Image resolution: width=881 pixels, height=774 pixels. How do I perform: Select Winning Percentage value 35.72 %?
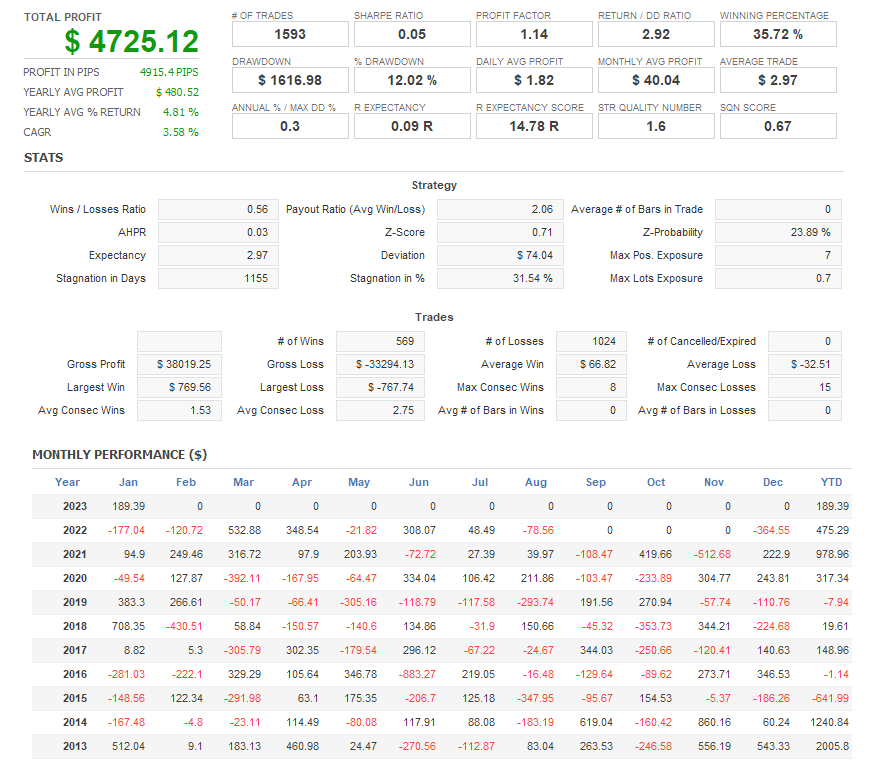point(778,34)
